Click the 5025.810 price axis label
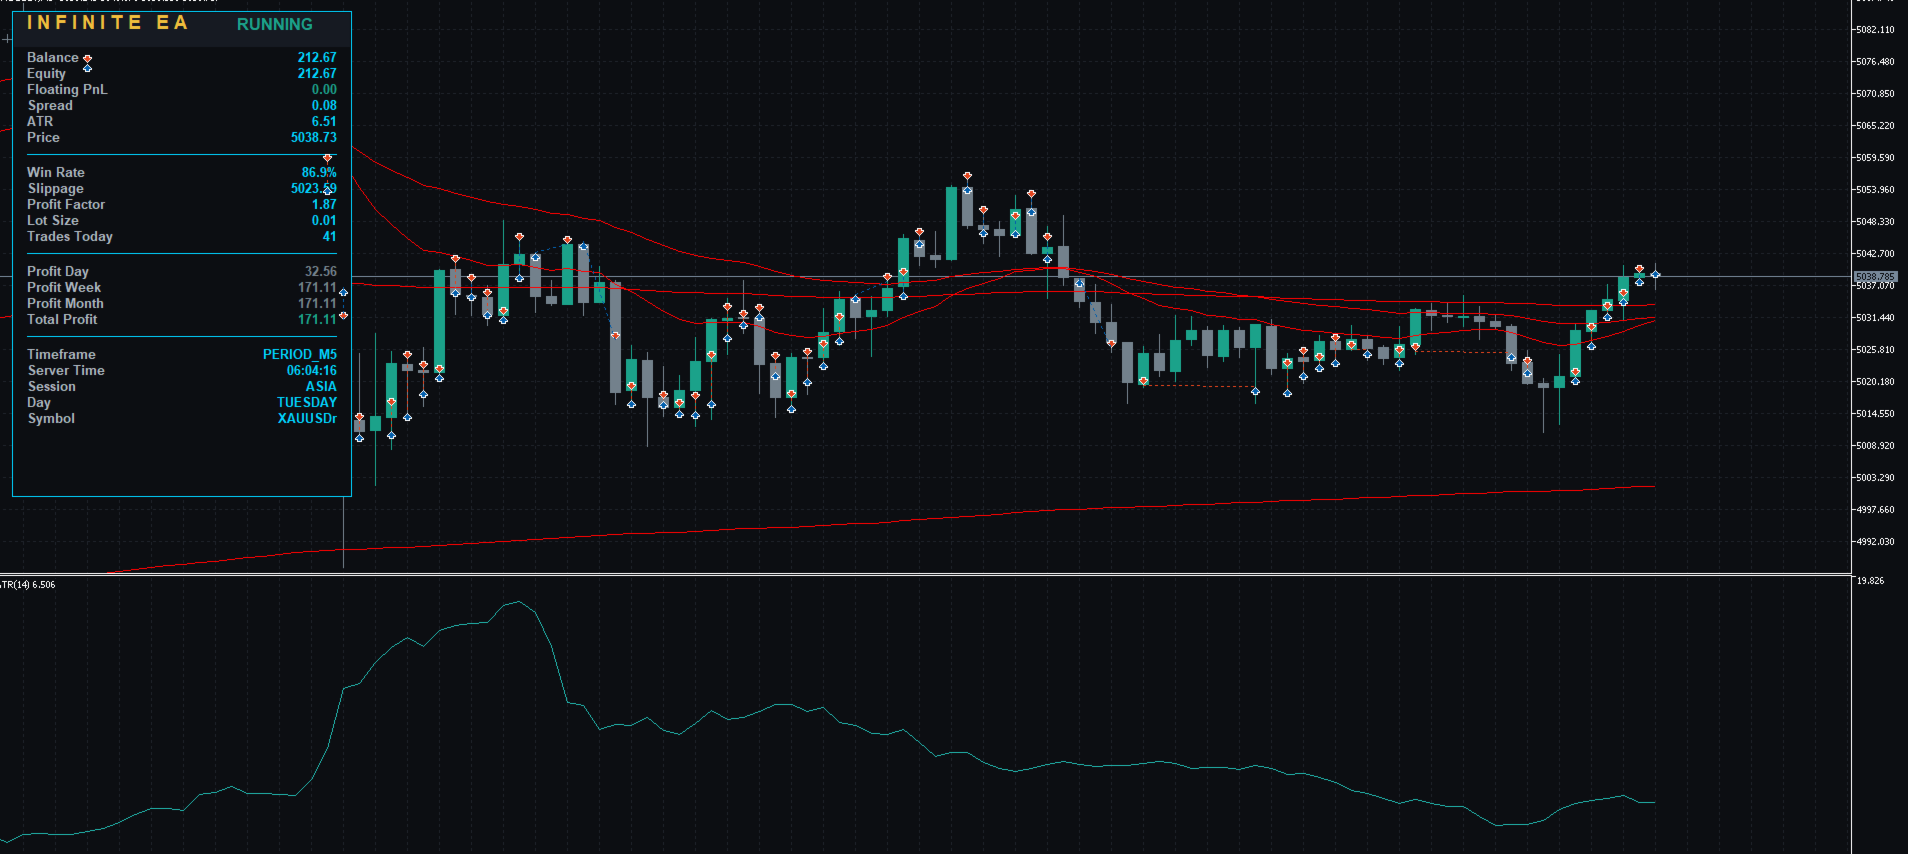Screen dimensions: 1908x854 pos(1875,350)
